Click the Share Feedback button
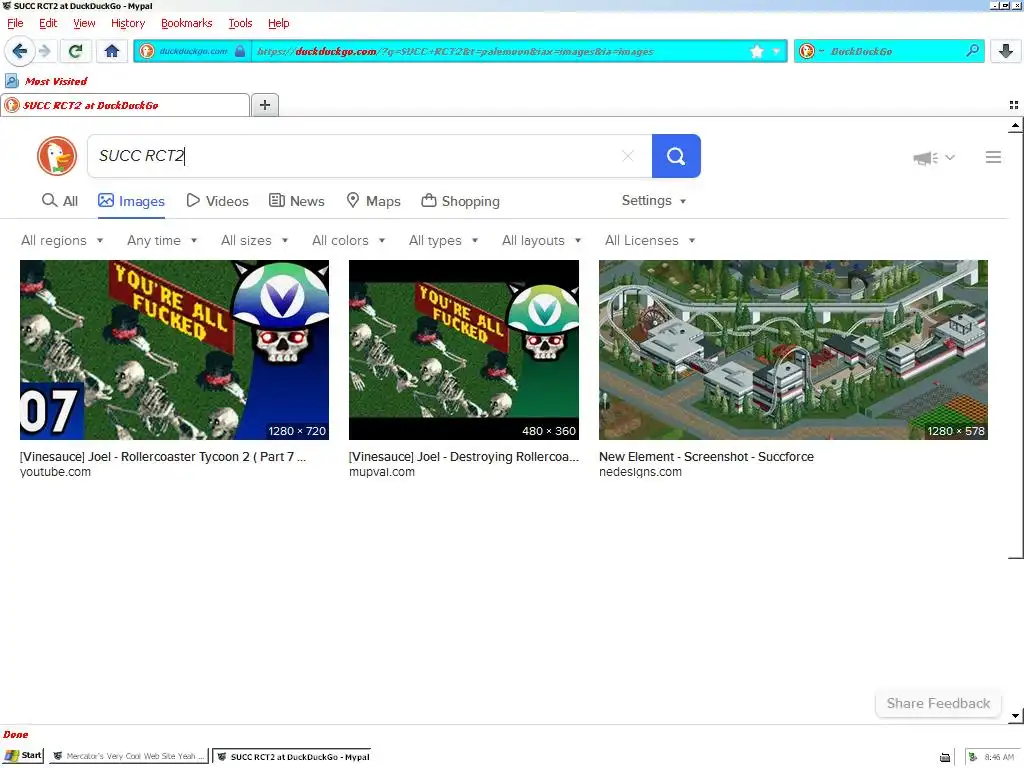Viewport: 1024px width, 768px height. (x=938, y=703)
